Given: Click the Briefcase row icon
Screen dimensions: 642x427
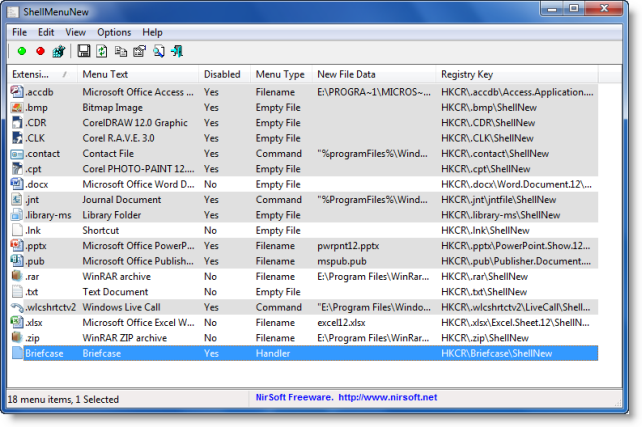Looking at the screenshot, I should point(17,353).
